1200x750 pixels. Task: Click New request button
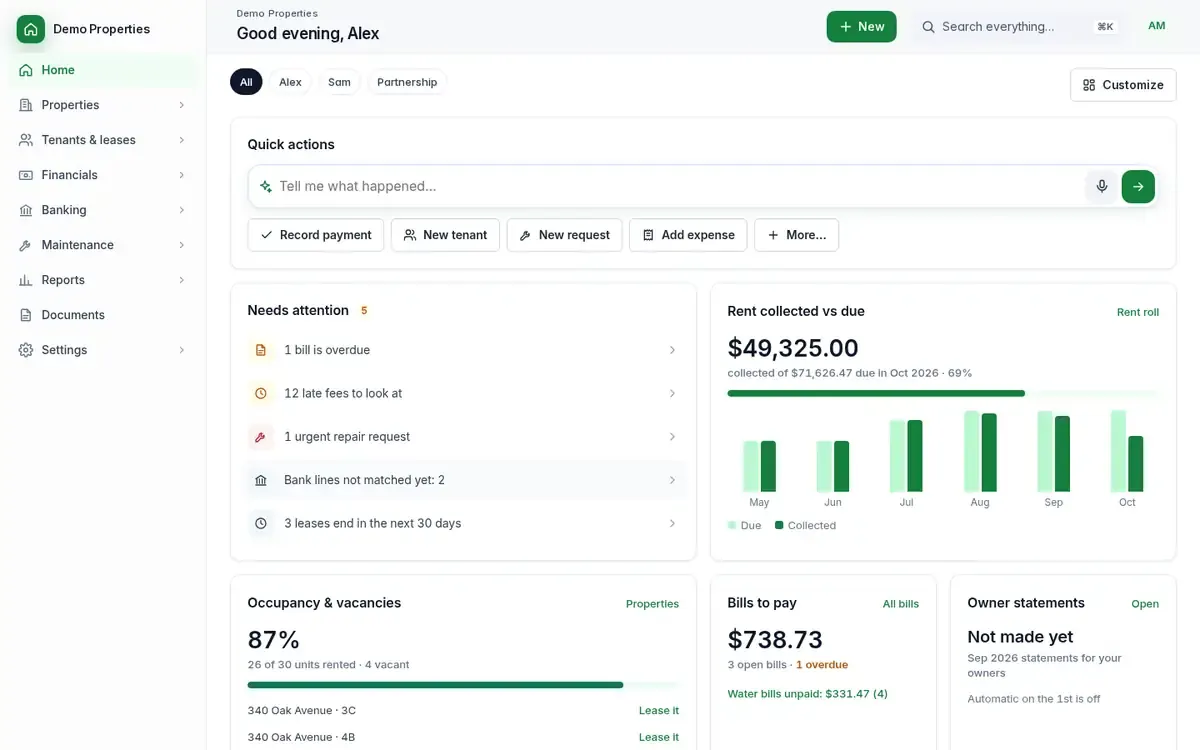(564, 235)
